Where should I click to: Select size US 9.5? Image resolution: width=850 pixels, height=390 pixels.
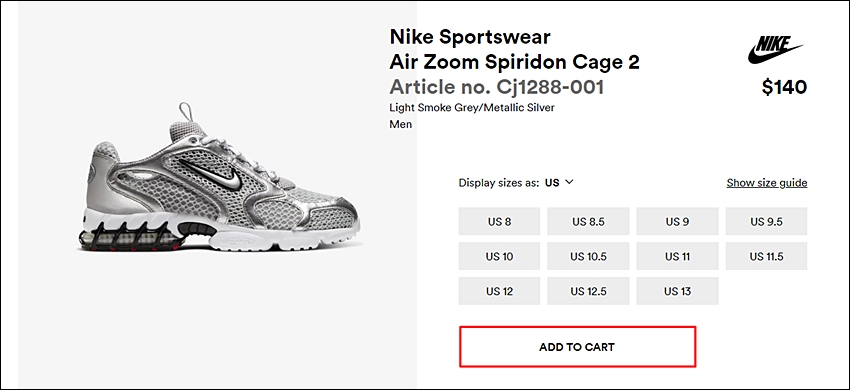(767, 221)
